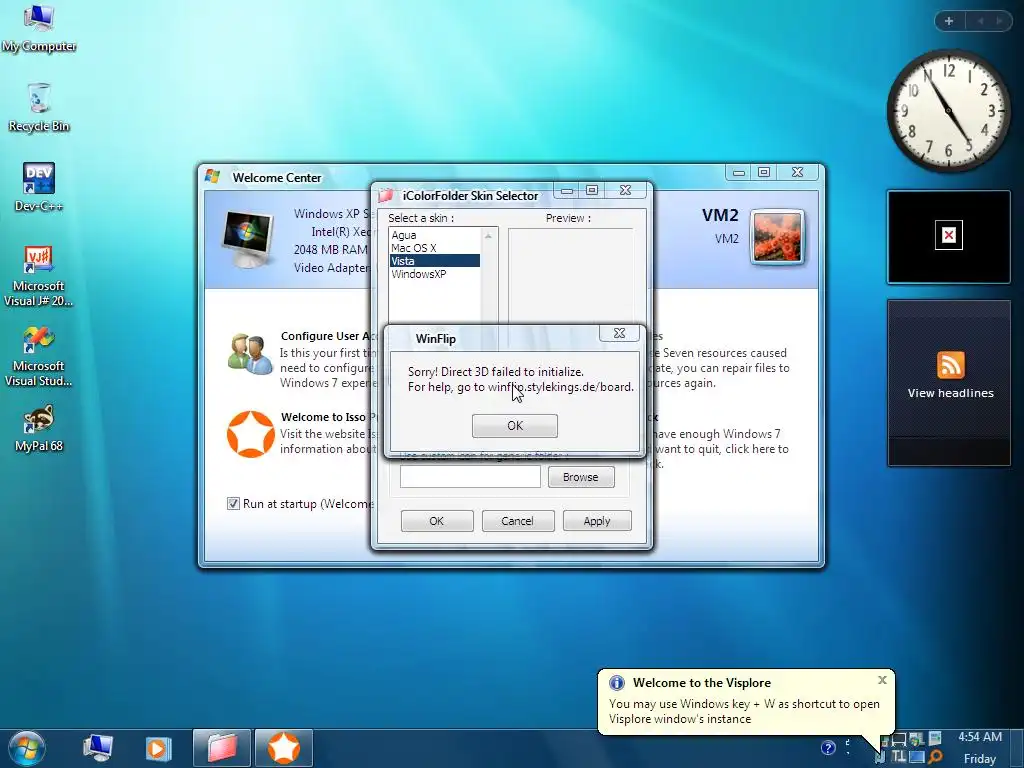Click sidebar next page arrow
This screenshot has width=1024, height=768.
(x=999, y=21)
